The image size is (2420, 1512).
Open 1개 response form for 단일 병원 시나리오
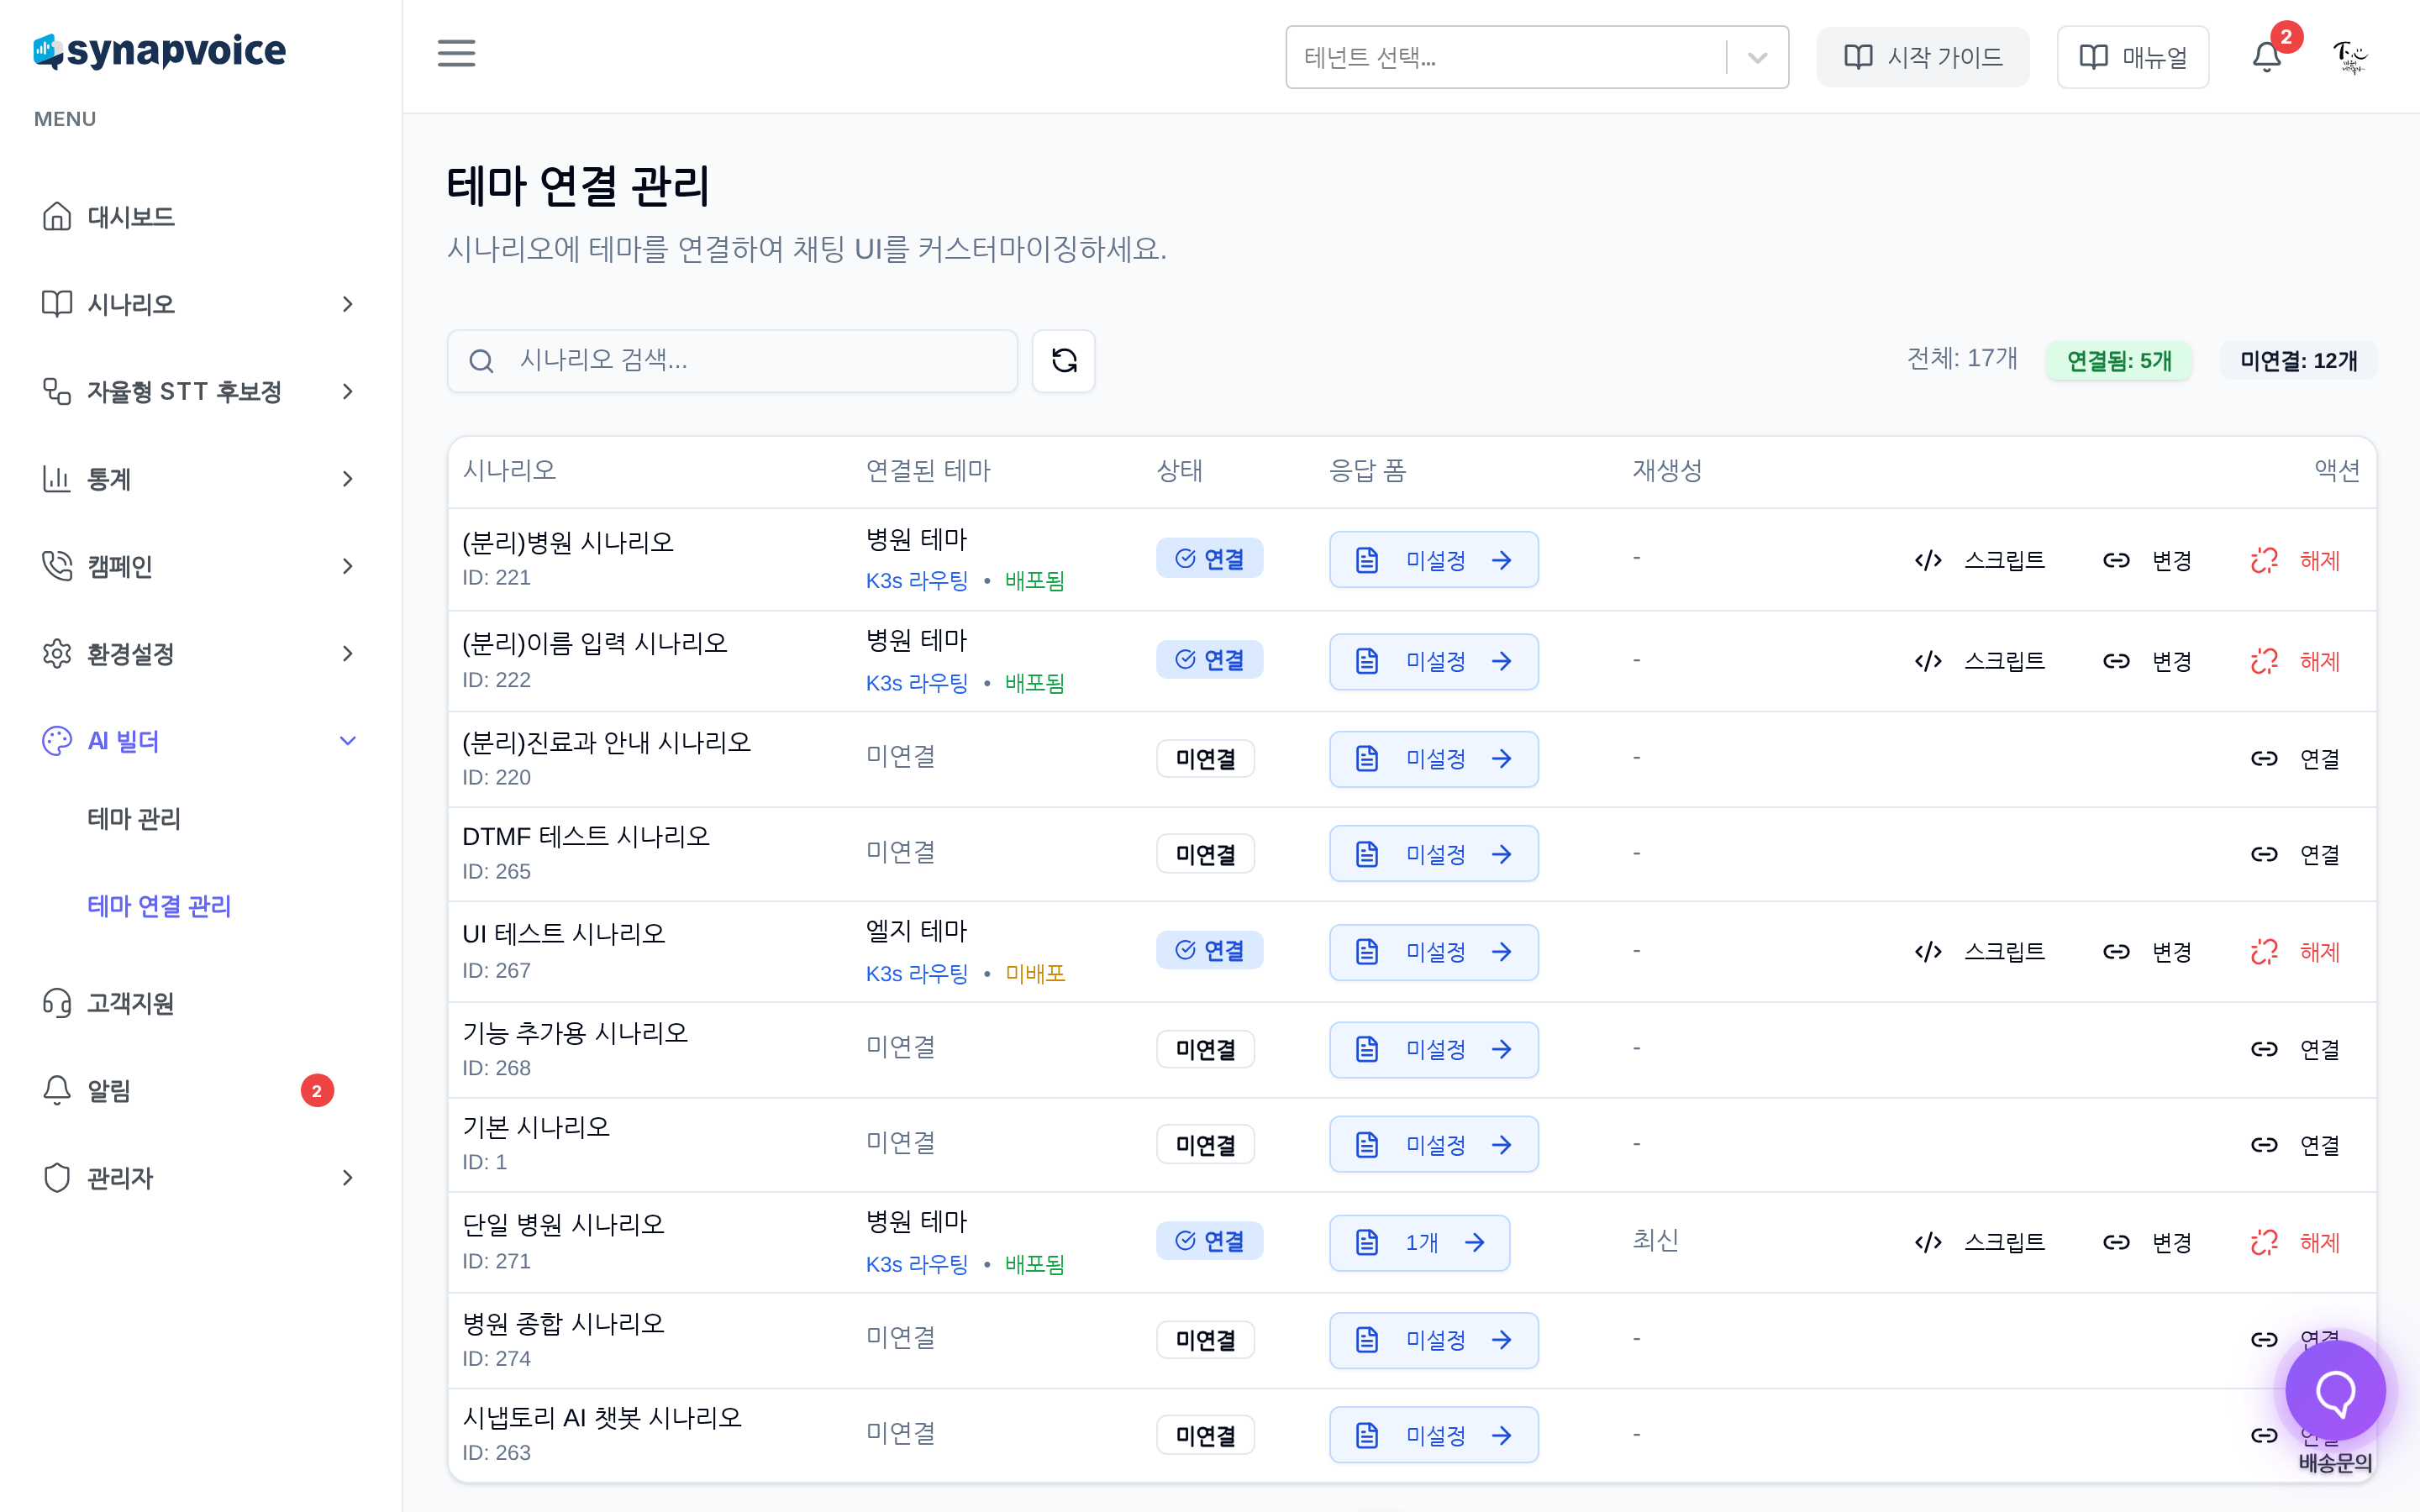[x=1419, y=1242]
